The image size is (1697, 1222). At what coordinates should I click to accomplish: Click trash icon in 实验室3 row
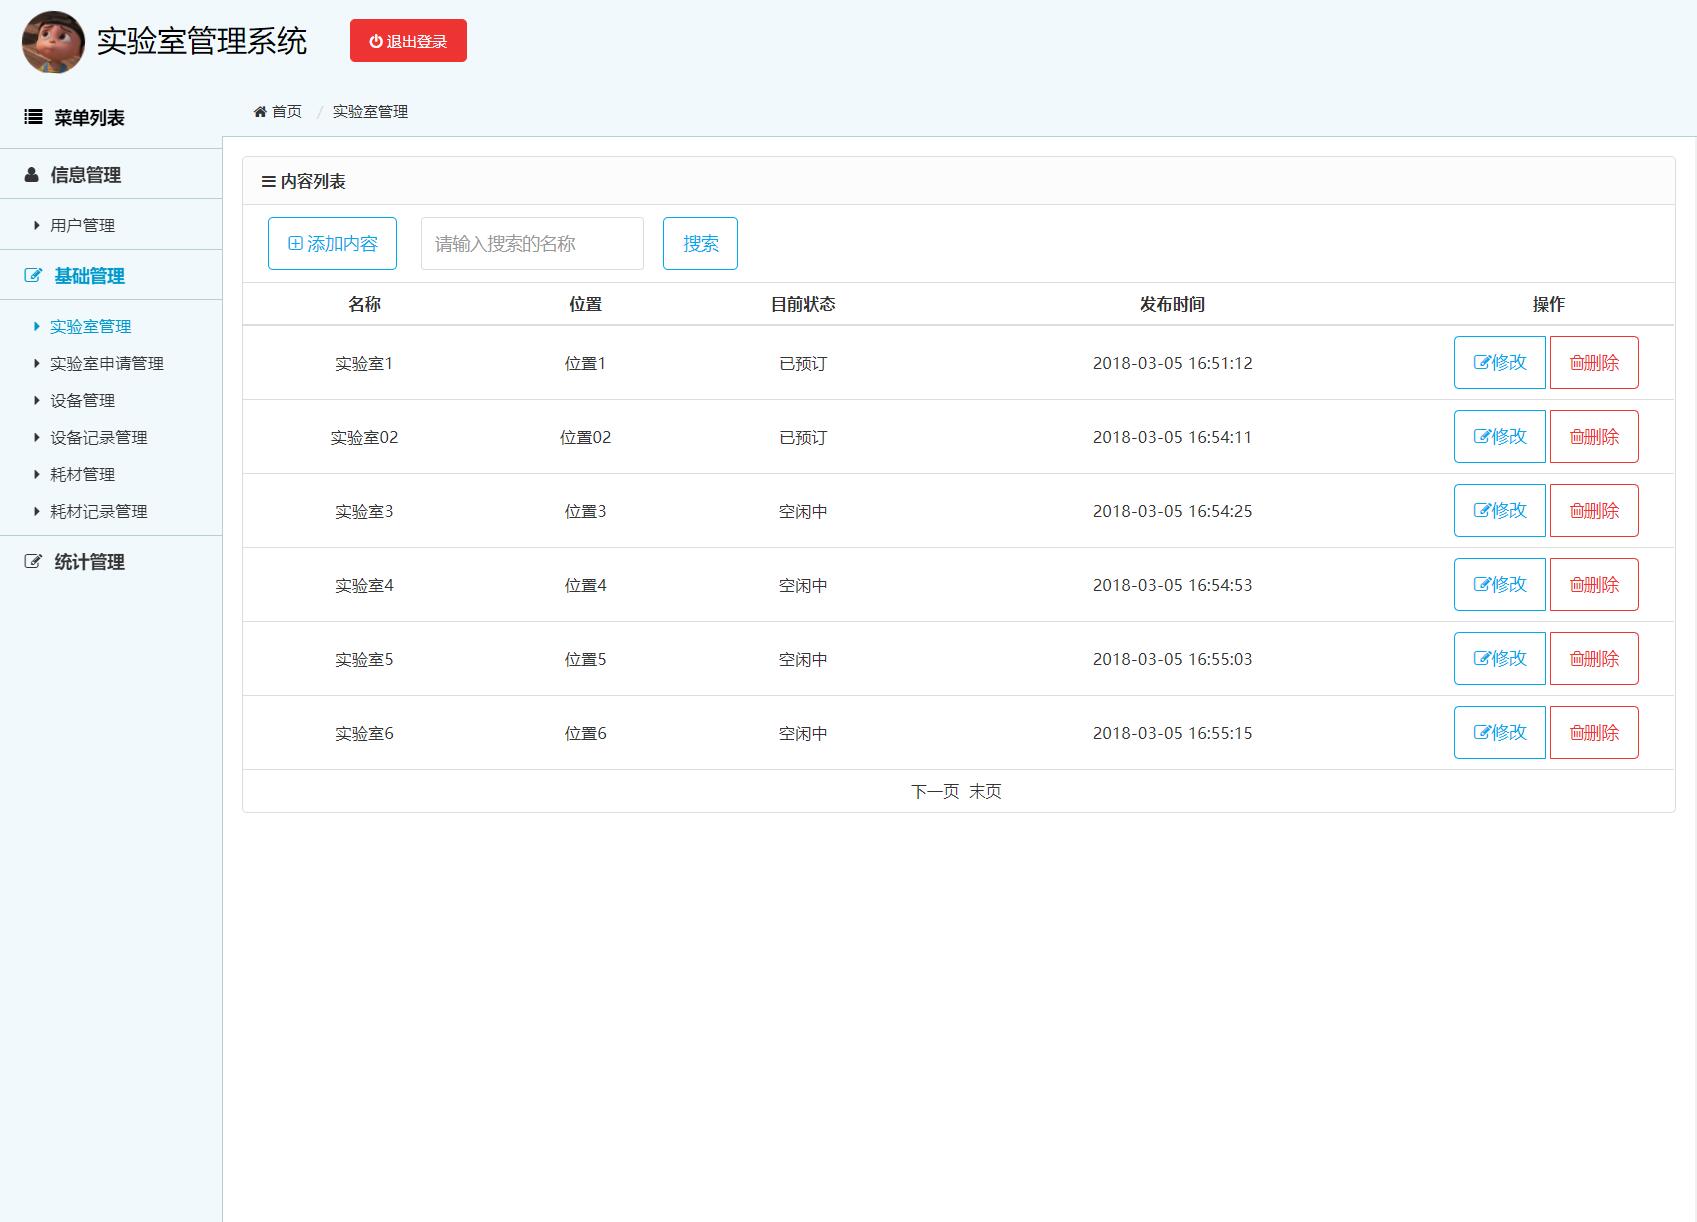point(1576,511)
